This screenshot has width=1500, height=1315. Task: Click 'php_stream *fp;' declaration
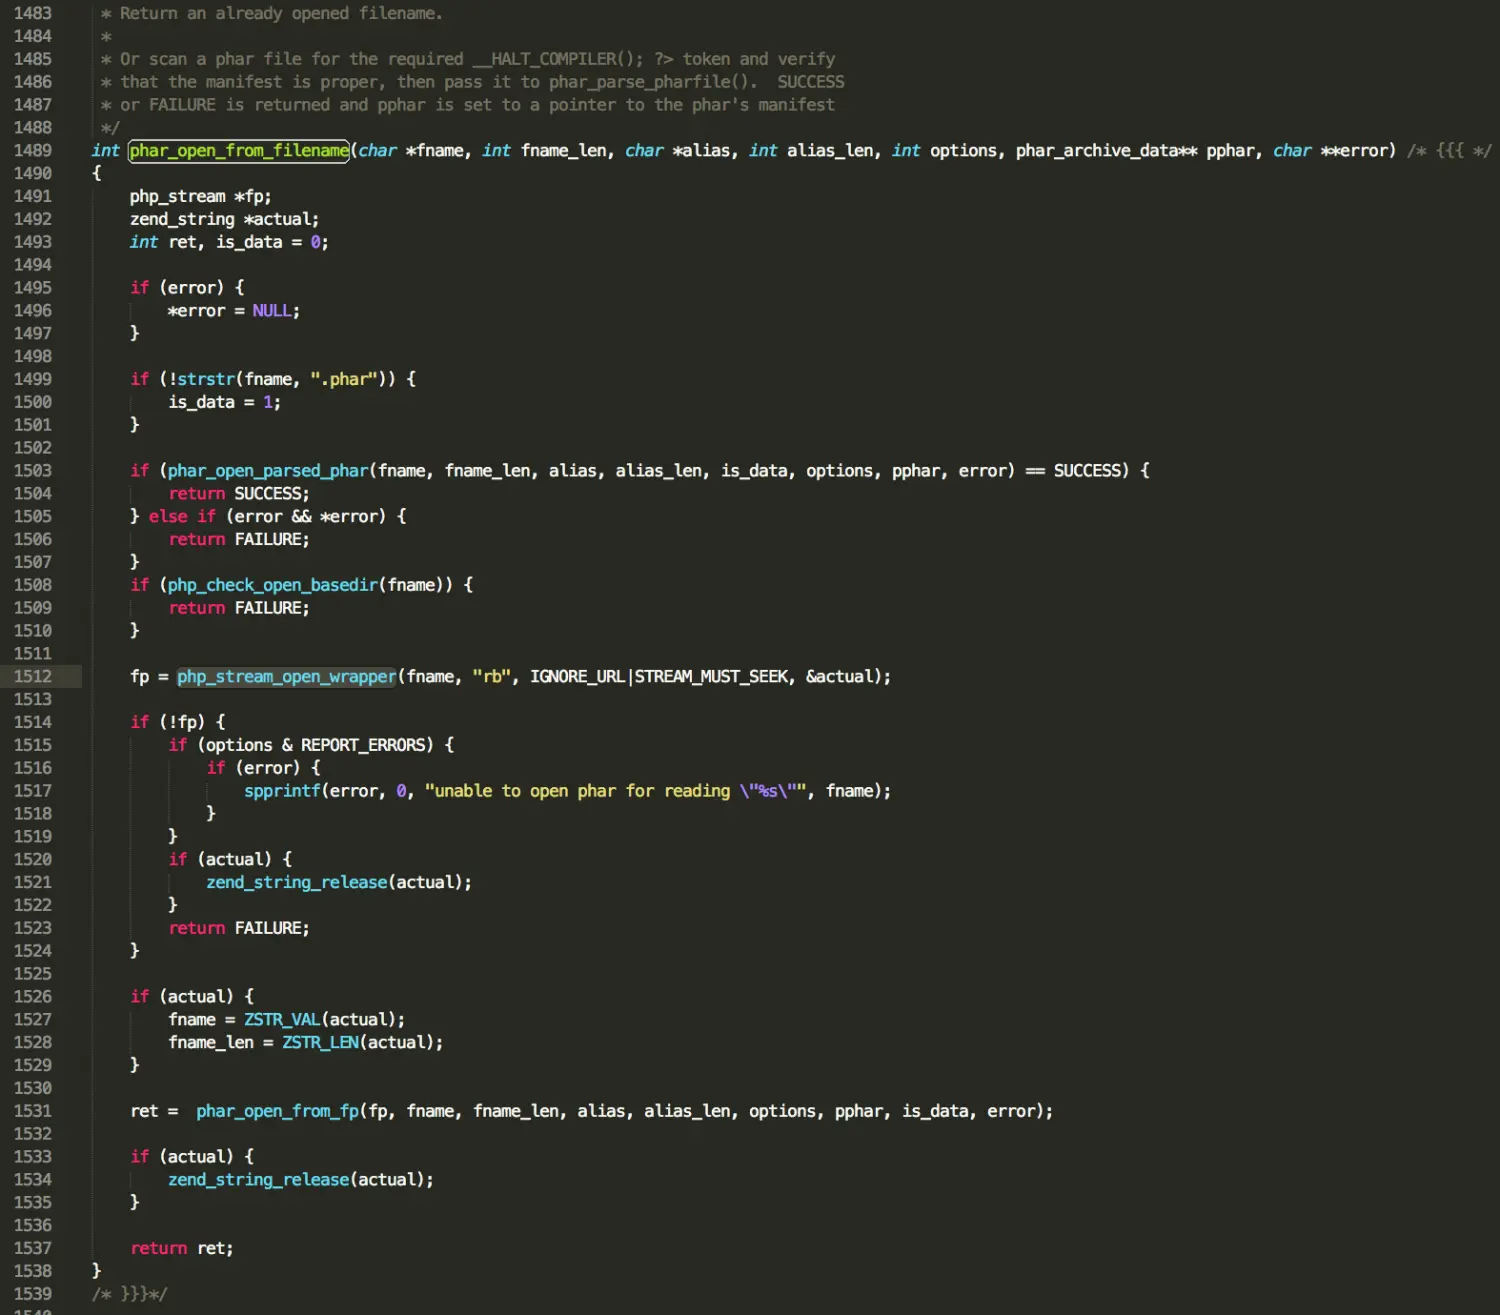(200, 197)
